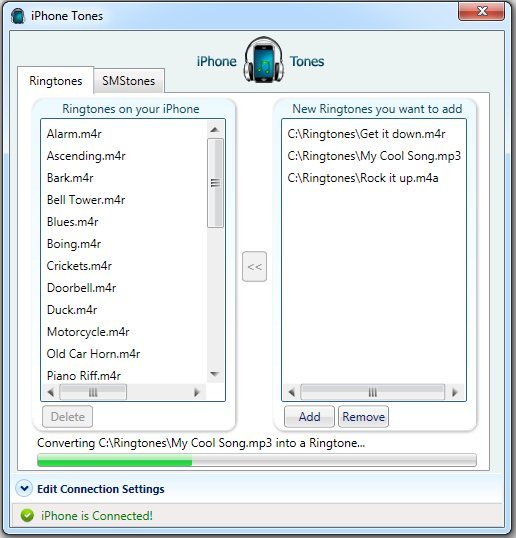Click the Remove button
The height and width of the screenshot is (538, 516).
tap(363, 417)
